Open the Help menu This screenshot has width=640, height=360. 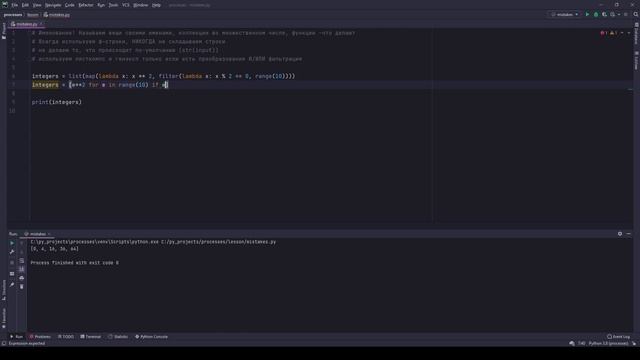coord(156,5)
